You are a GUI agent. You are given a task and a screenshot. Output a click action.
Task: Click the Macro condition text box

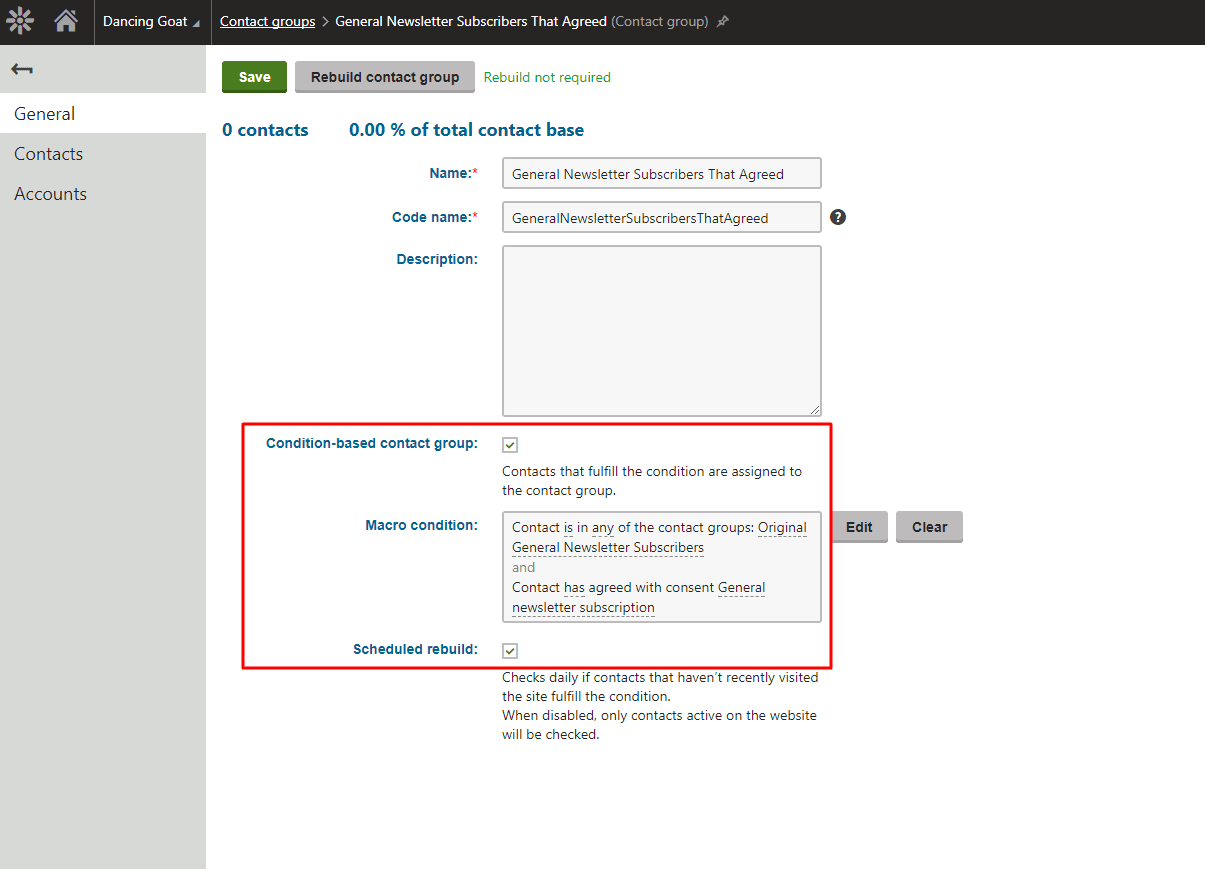661,567
